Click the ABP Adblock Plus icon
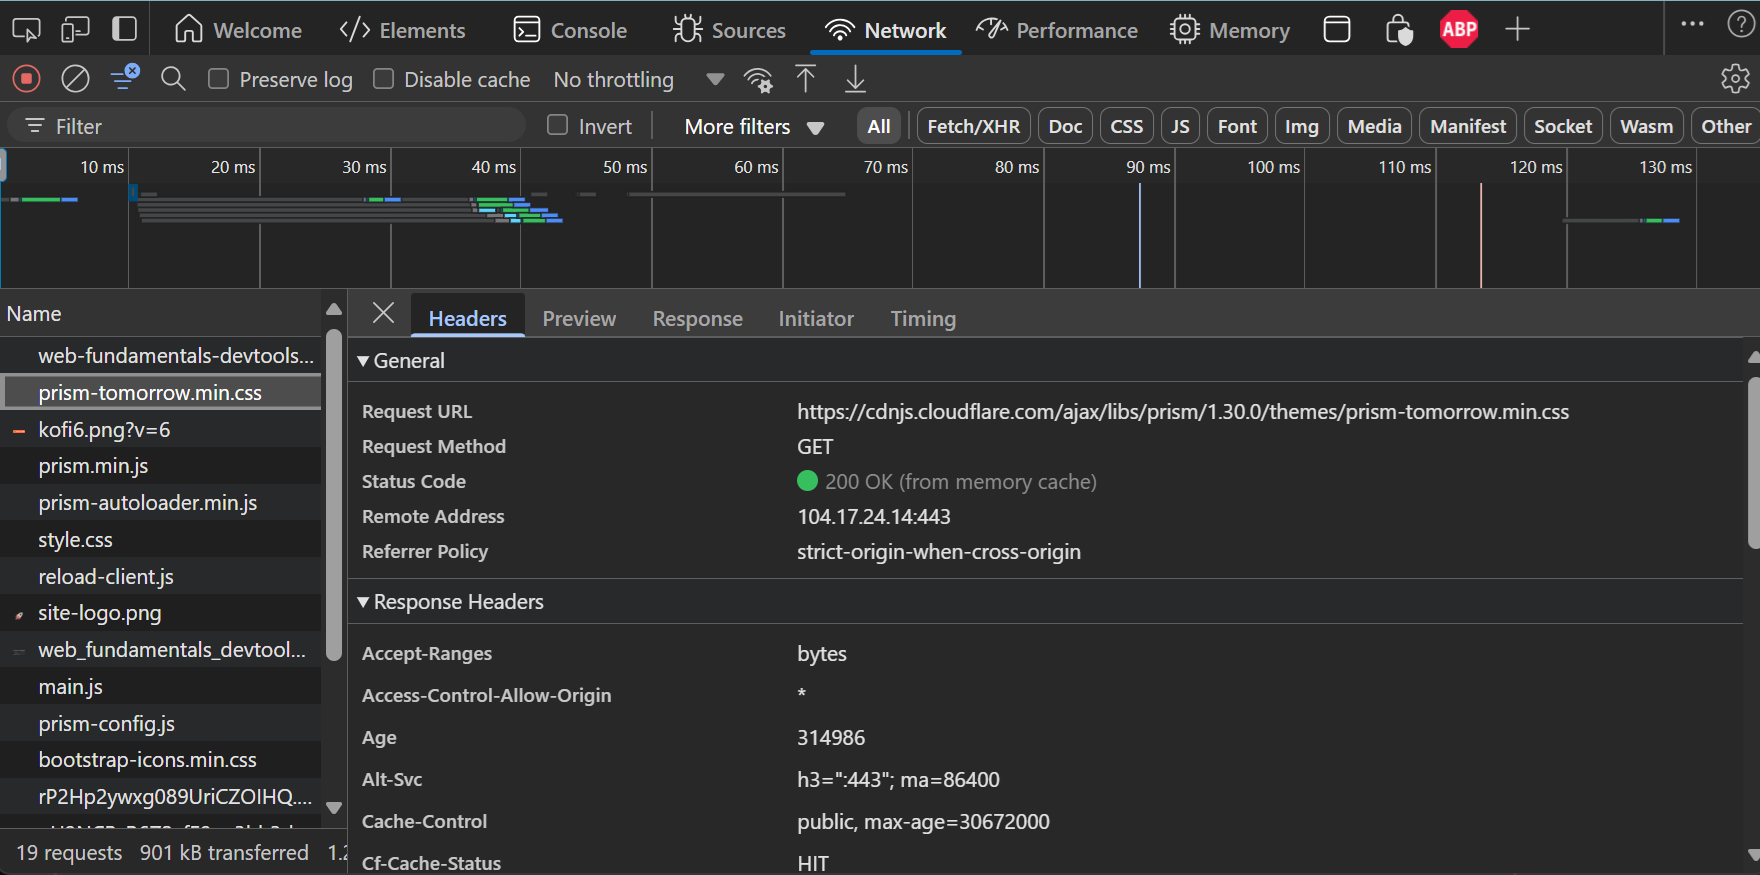1760x875 pixels. (x=1459, y=29)
